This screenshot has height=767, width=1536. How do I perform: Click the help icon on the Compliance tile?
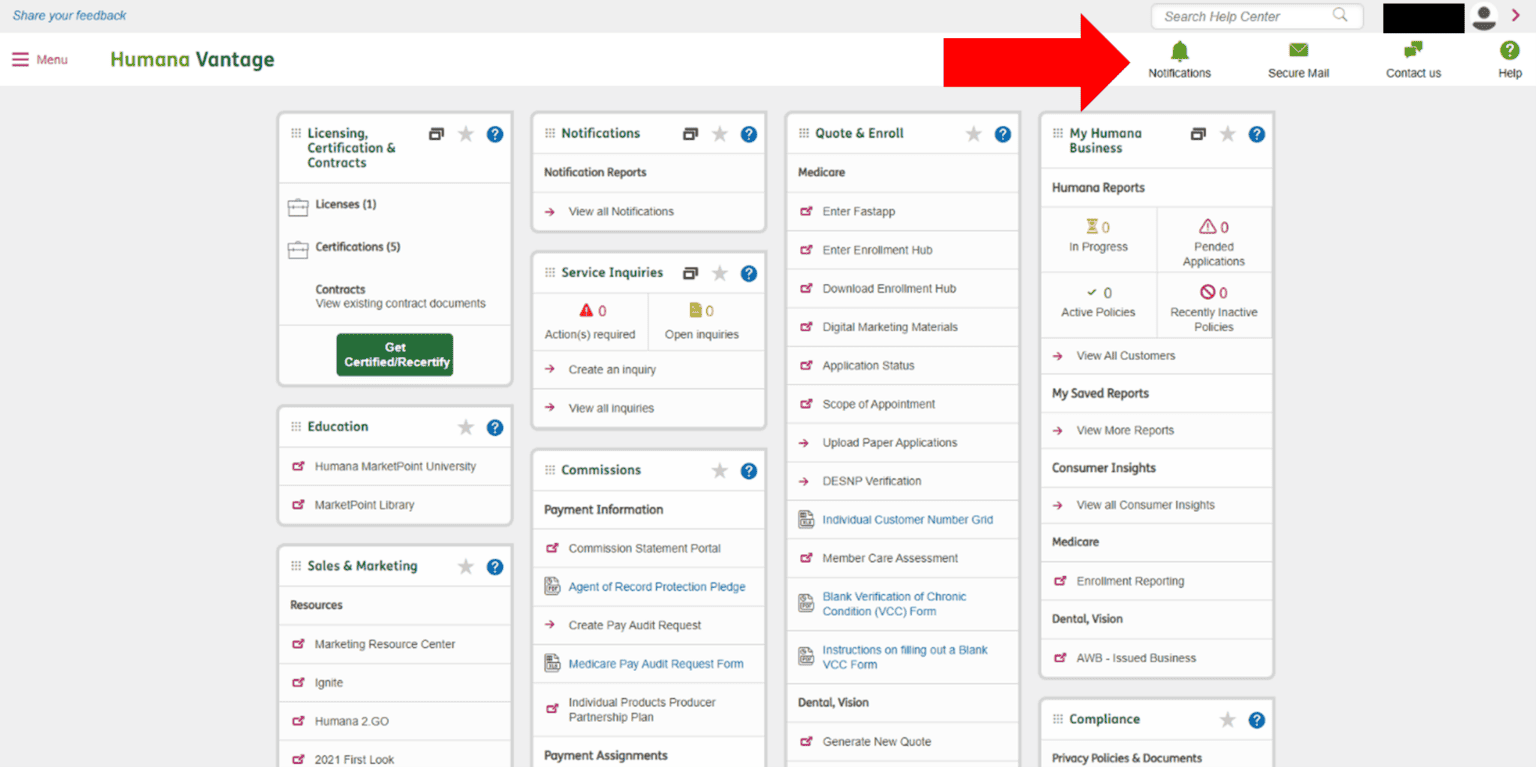click(x=1257, y=719)
